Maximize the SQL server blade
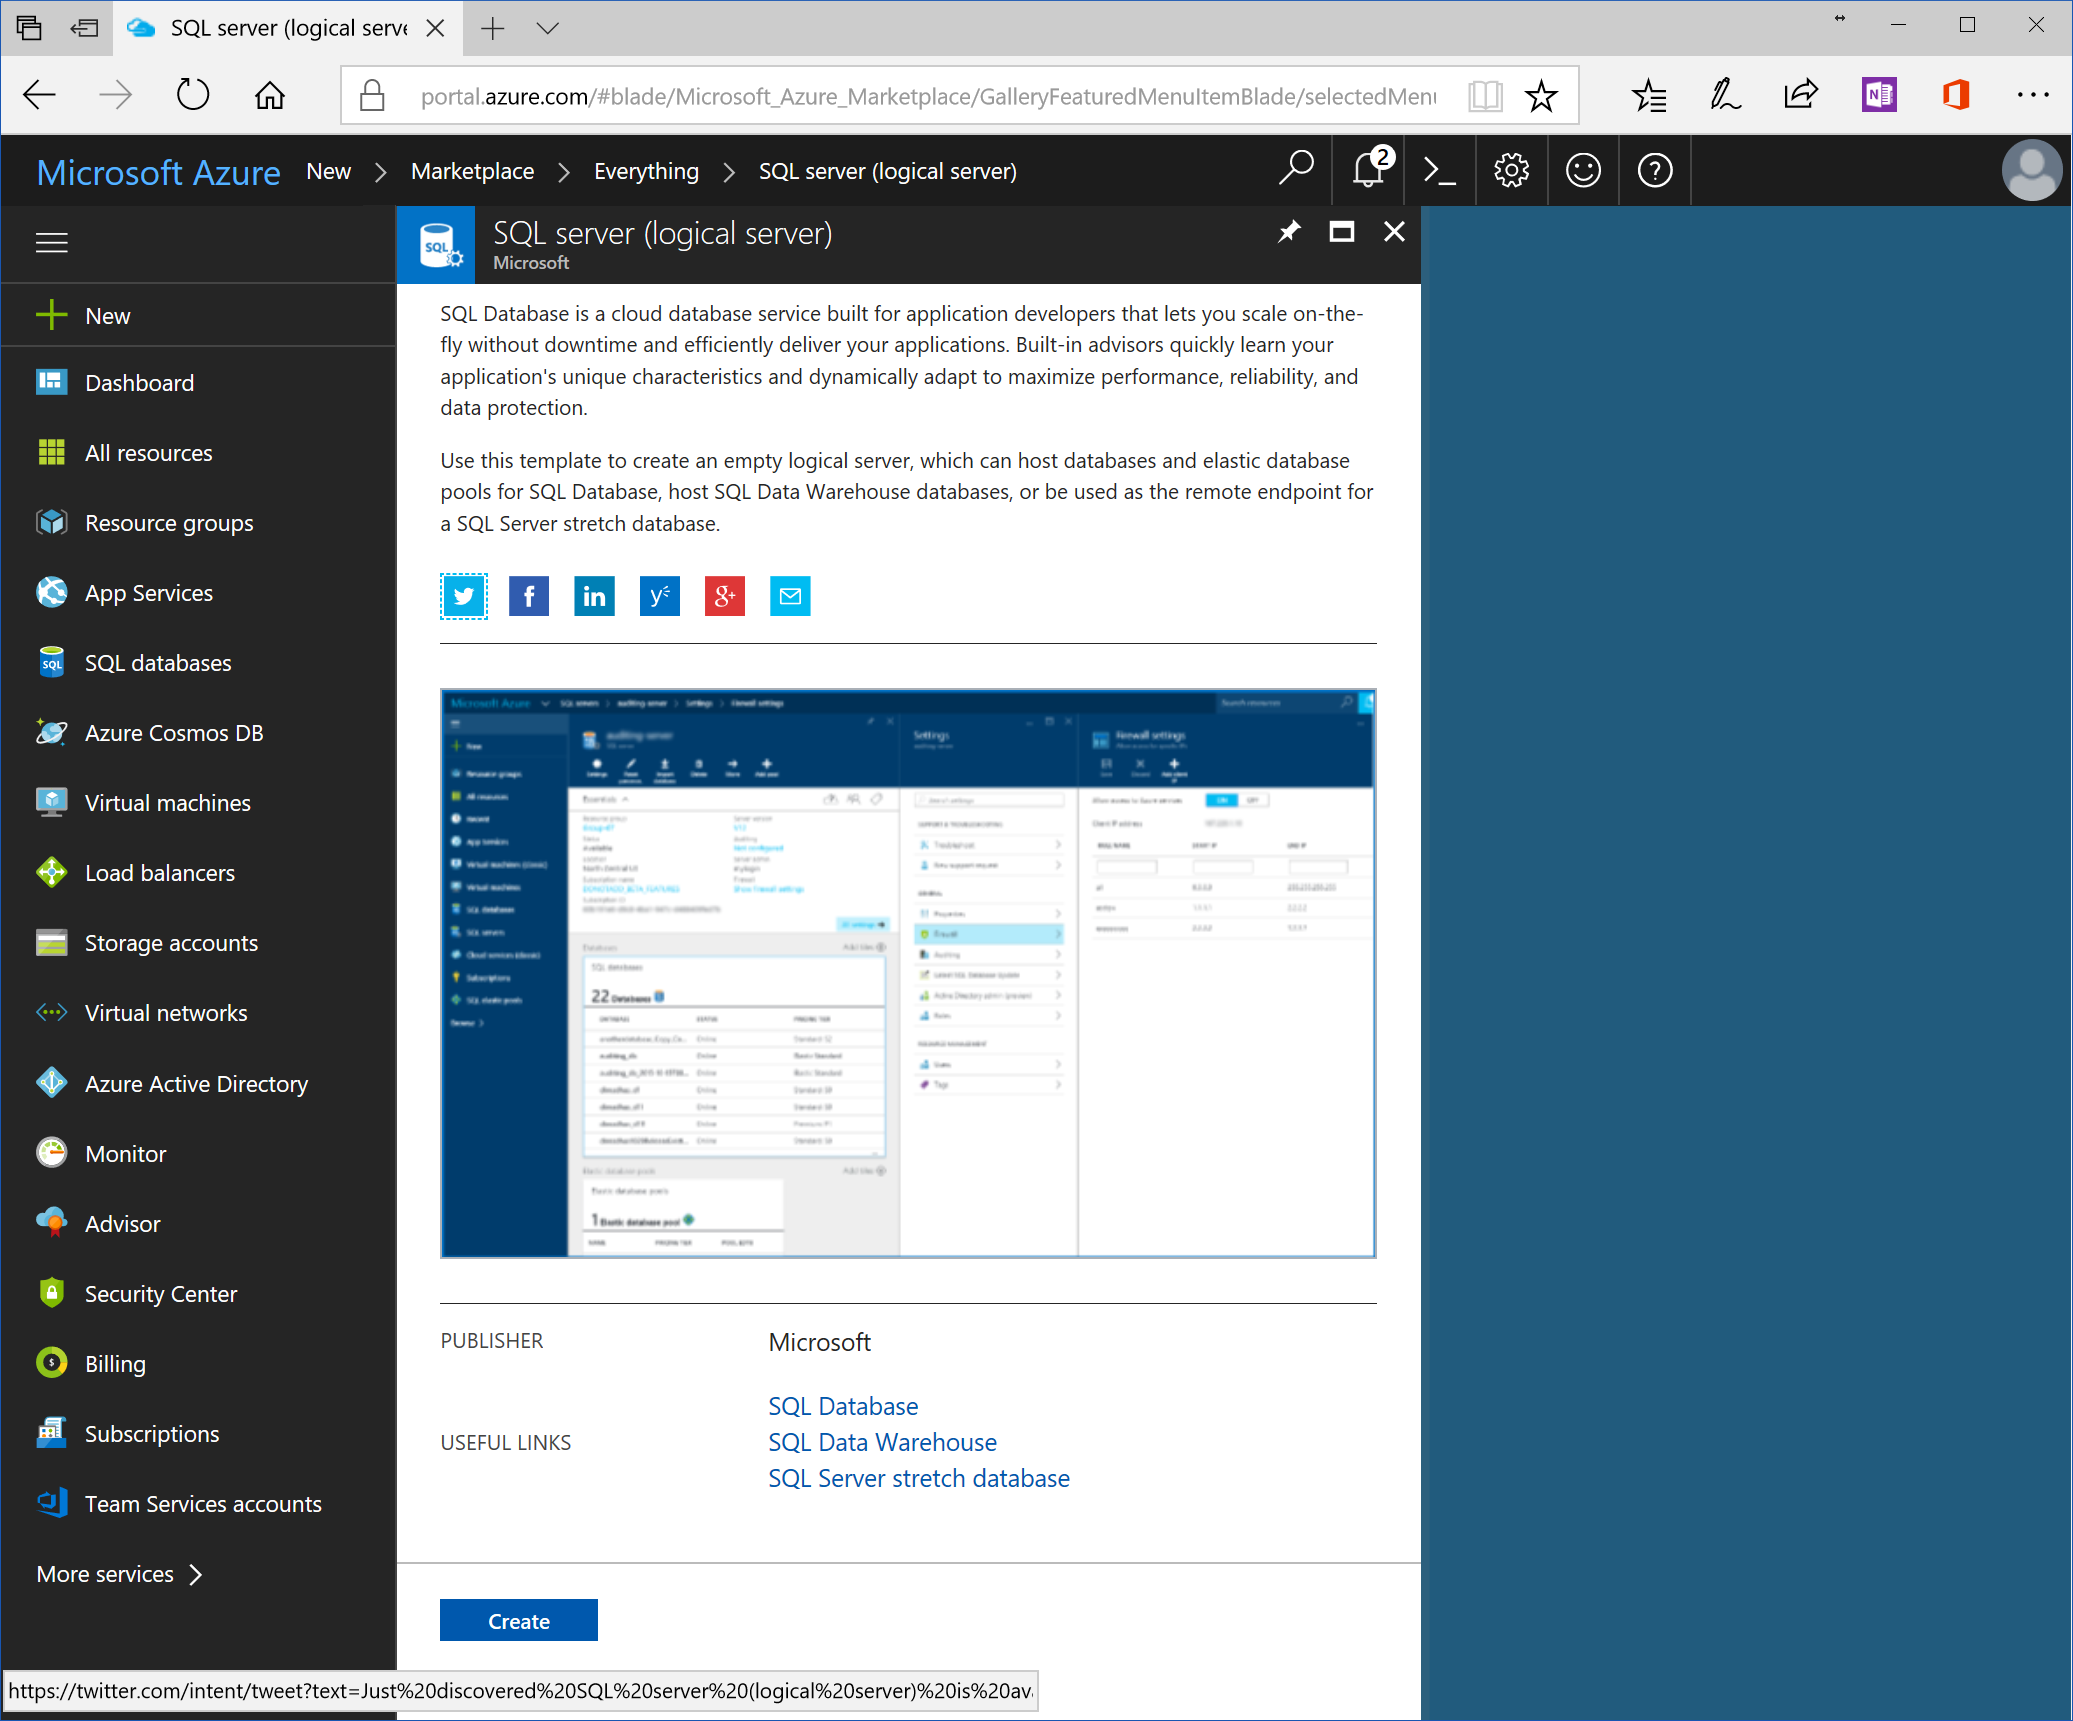Image resolution: width=2073 pixels, height=1721 pixels. 1341,232
